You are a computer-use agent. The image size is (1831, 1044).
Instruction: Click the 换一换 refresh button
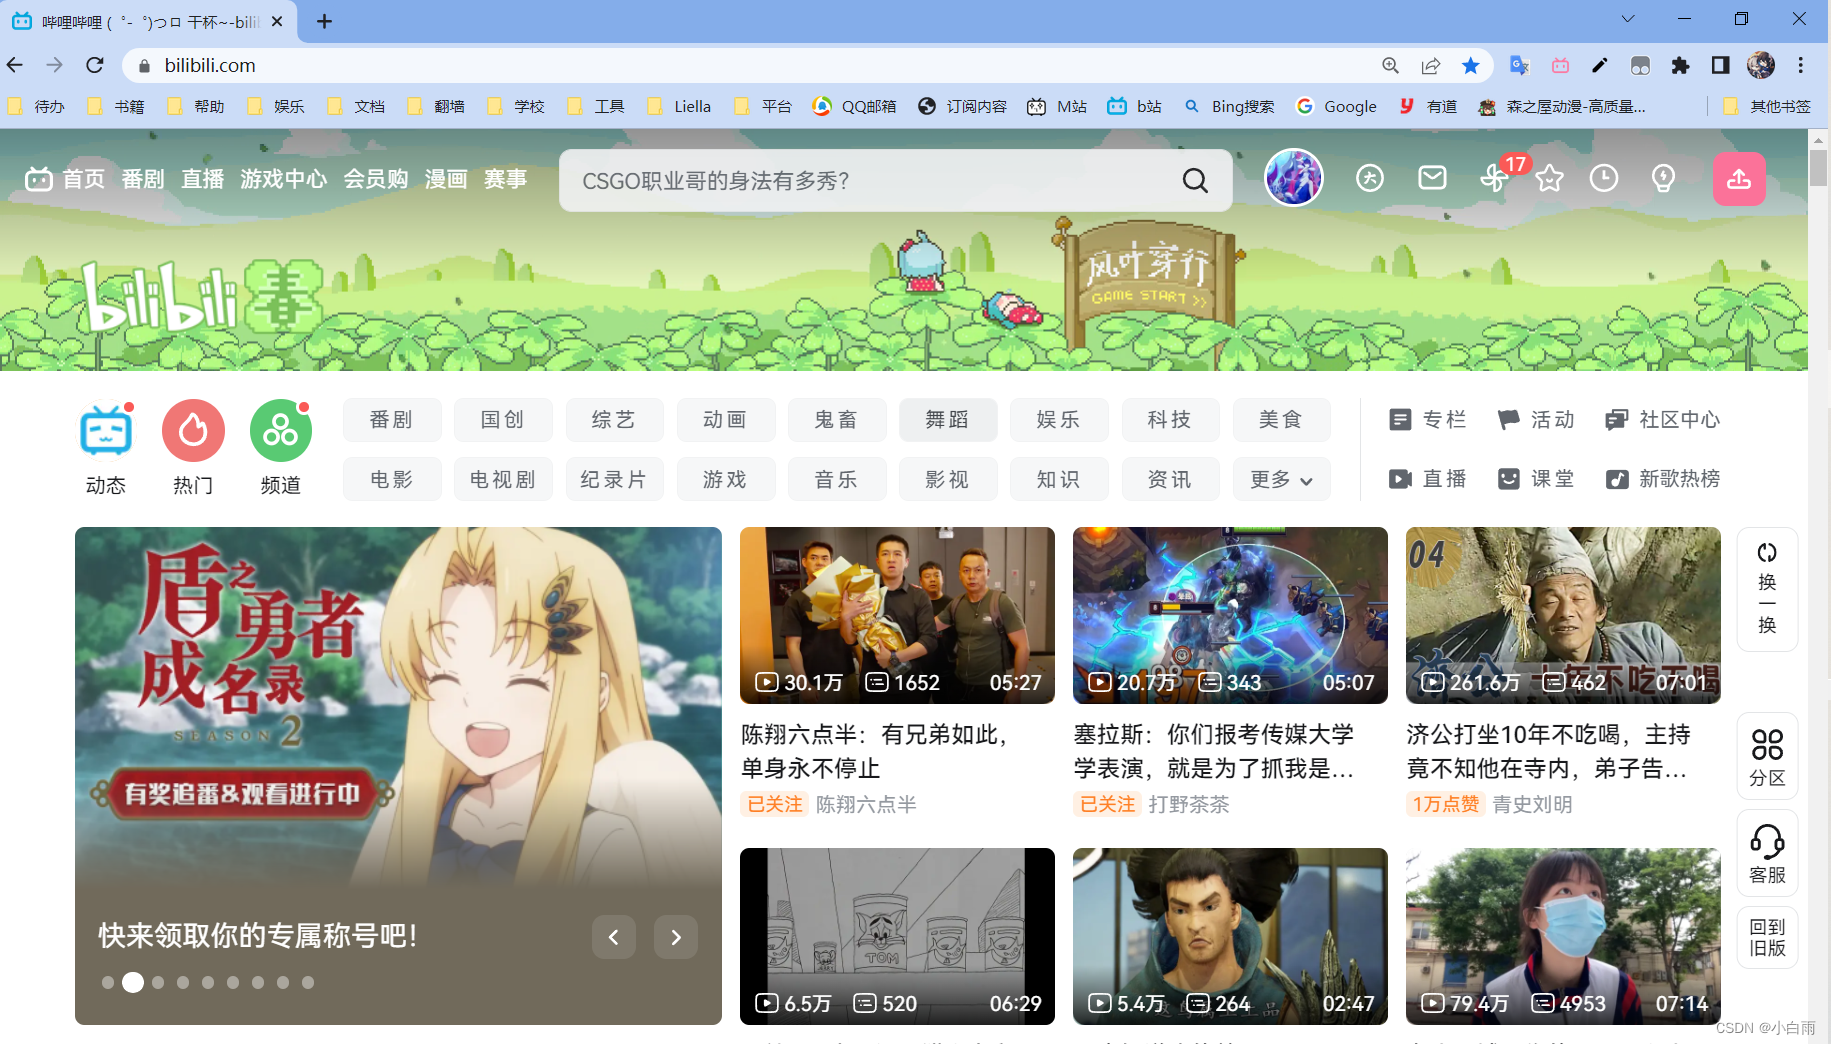1767,589
